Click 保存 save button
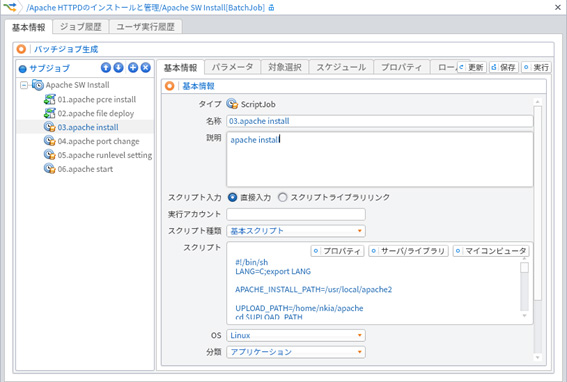The height and width of the screenshot is (382, 567). click(504, 67)
